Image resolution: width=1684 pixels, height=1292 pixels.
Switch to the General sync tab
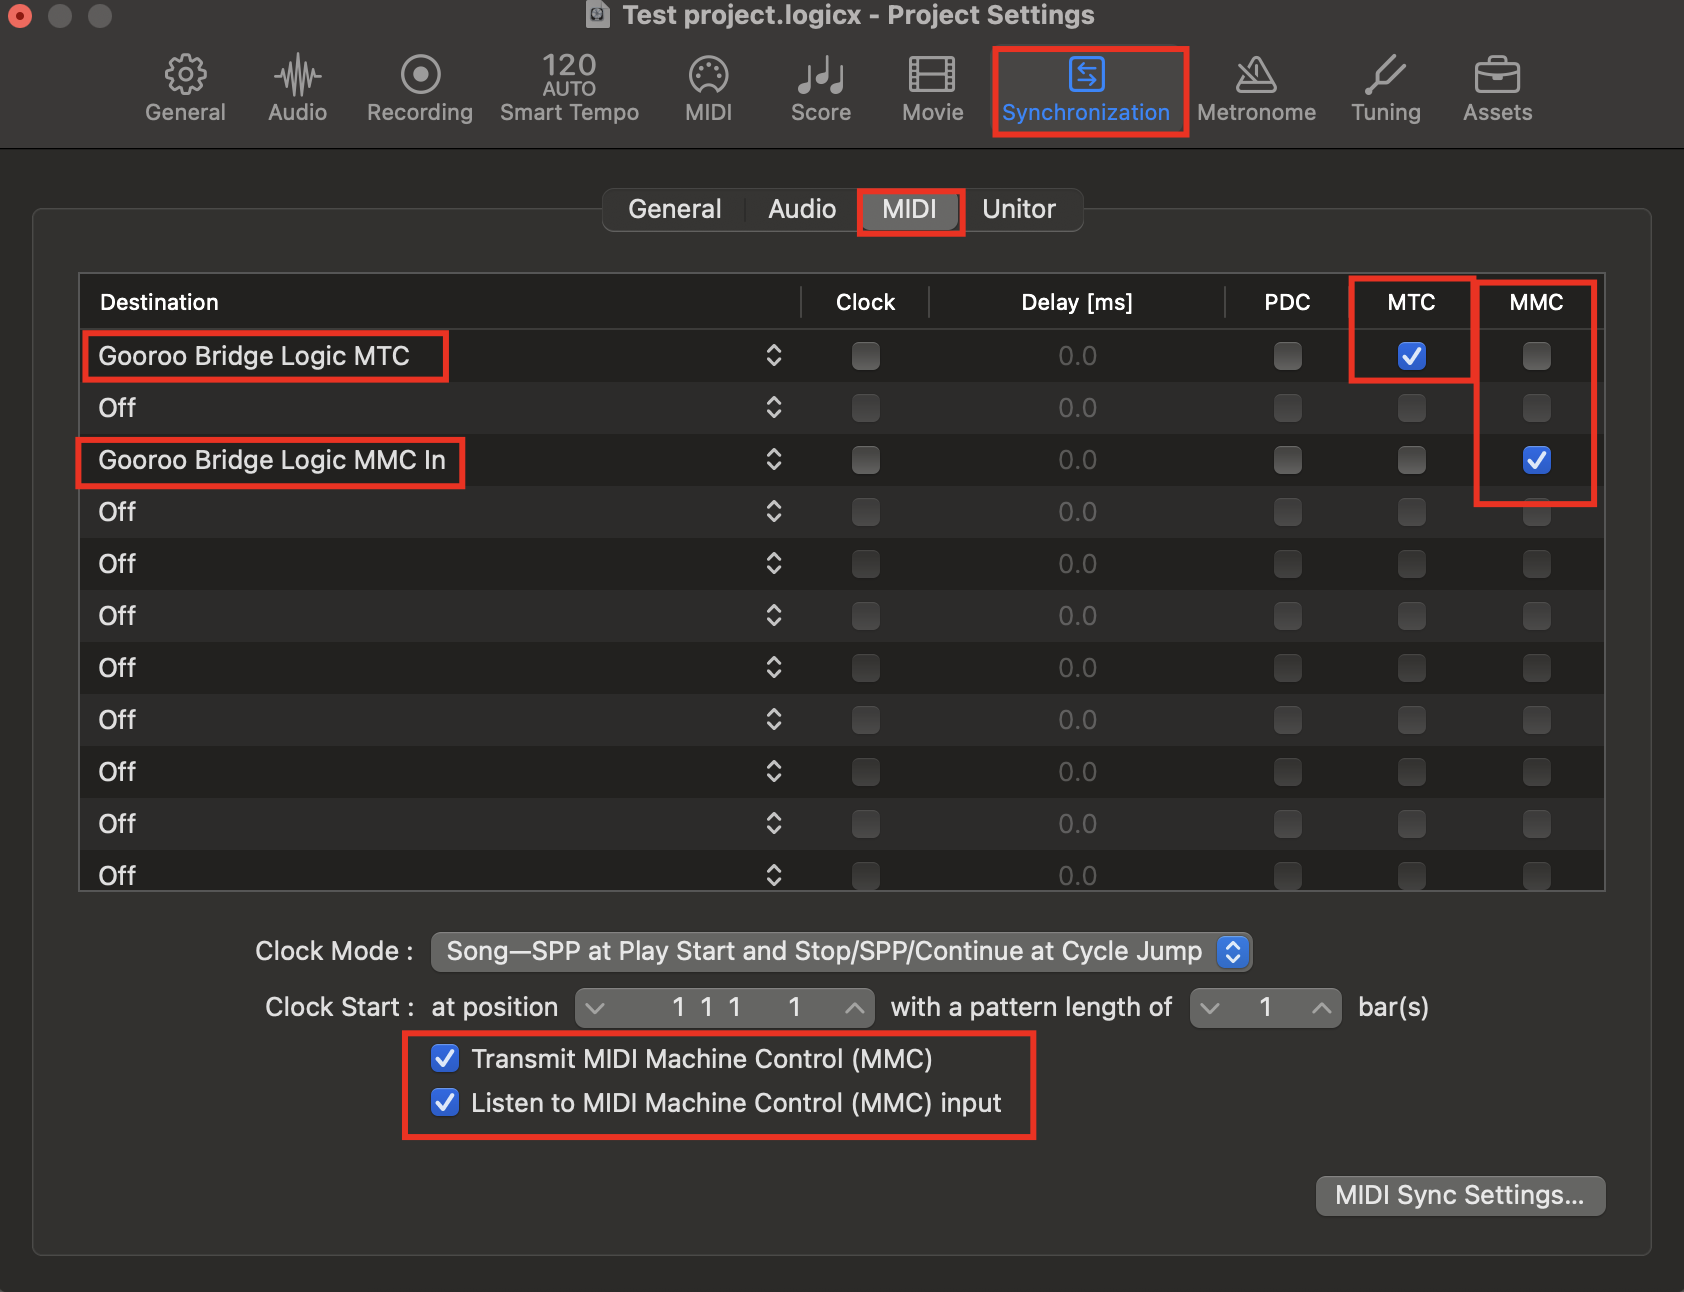pyautogui.click(x=675, y=209)
